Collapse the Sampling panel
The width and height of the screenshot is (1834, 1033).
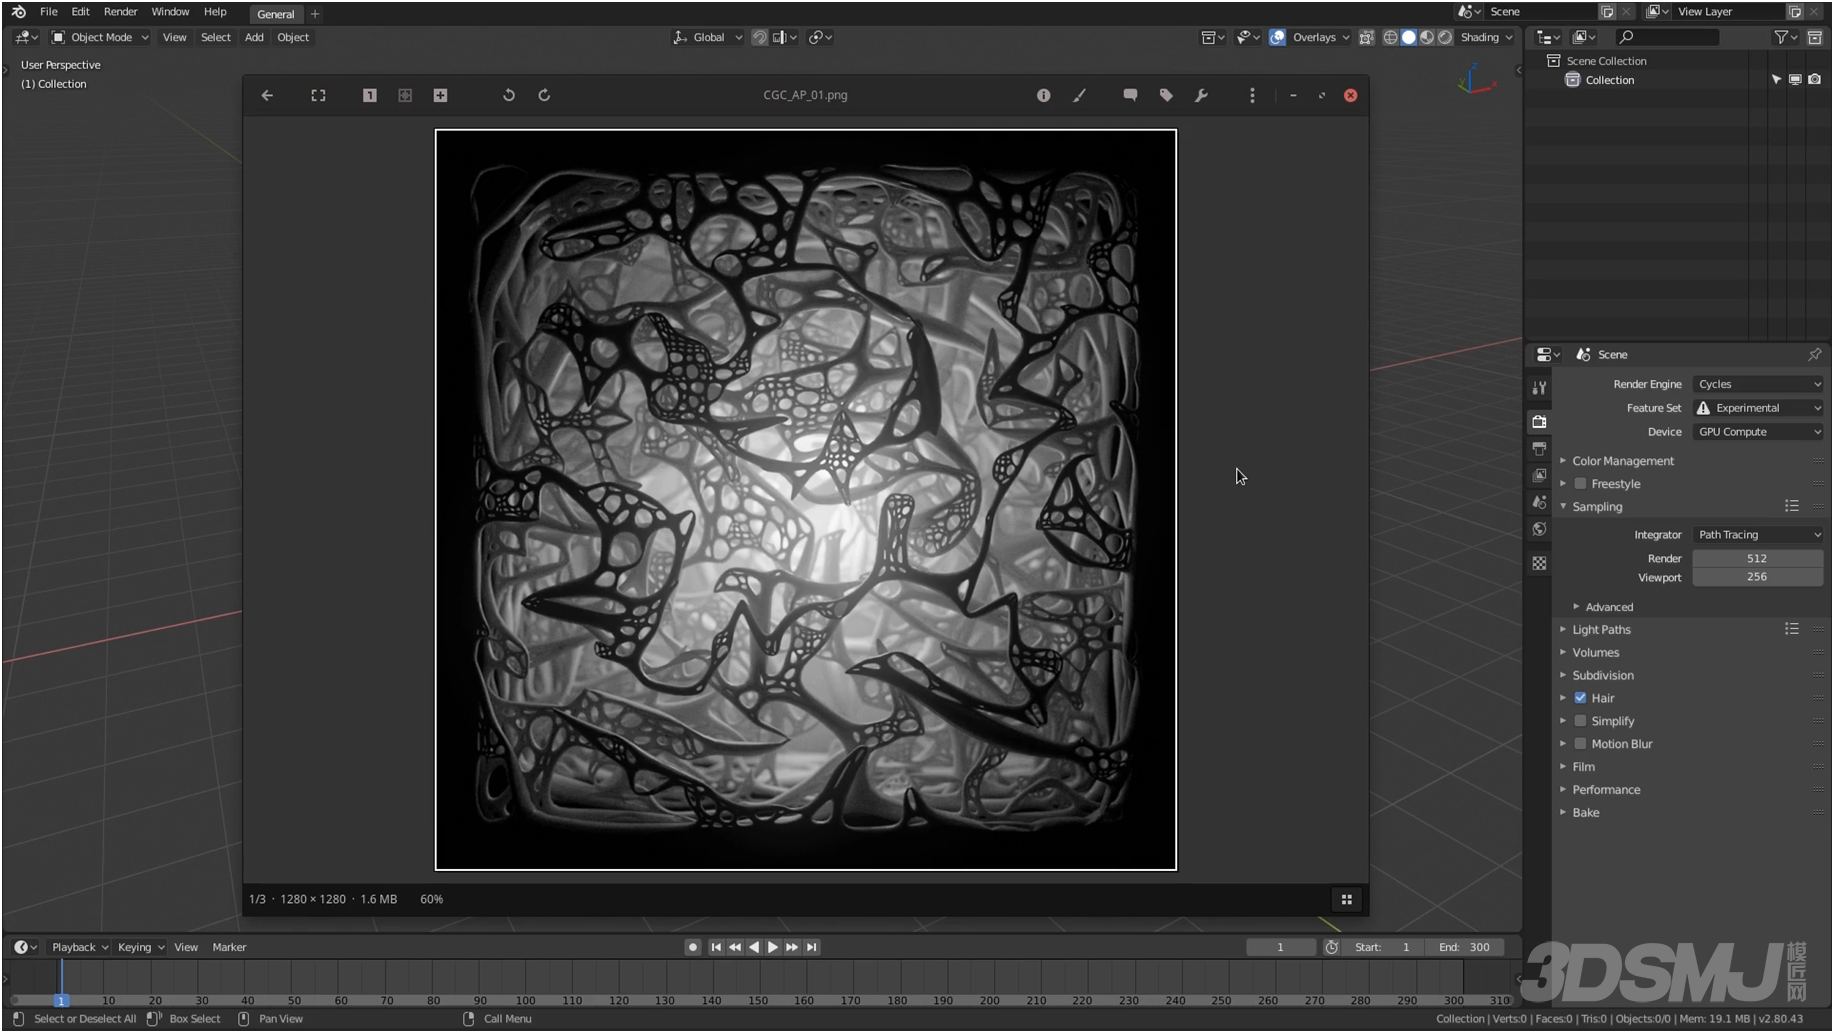click(1596, 507)
